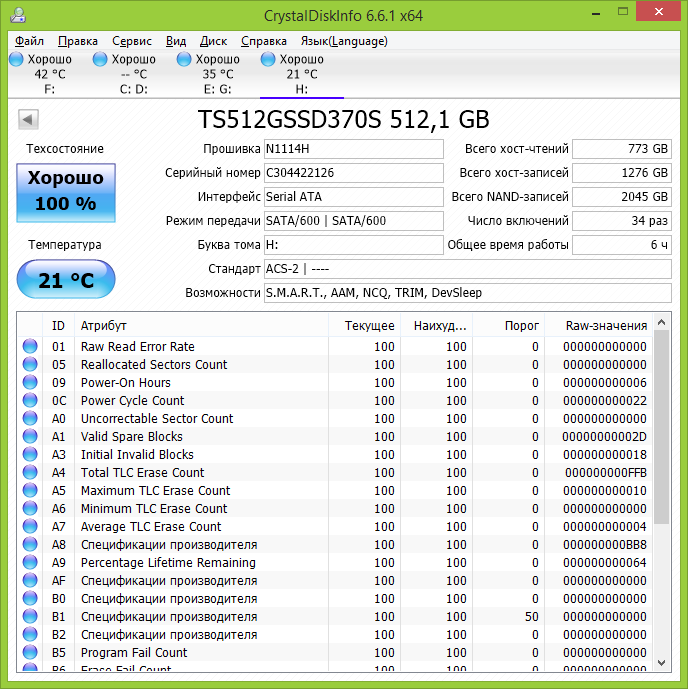This screenshot has width=688, height=689.
Task: Select the H: disk status orb
Action: [268, 59]
